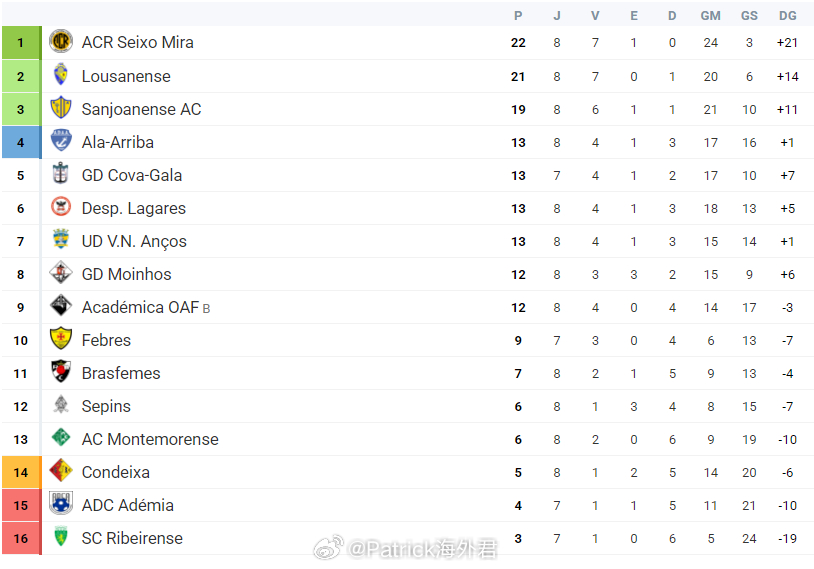Viewport: 814px width, 569px height.
Task: Click the SC Ribeirense team crest
Action: [61, 537]
